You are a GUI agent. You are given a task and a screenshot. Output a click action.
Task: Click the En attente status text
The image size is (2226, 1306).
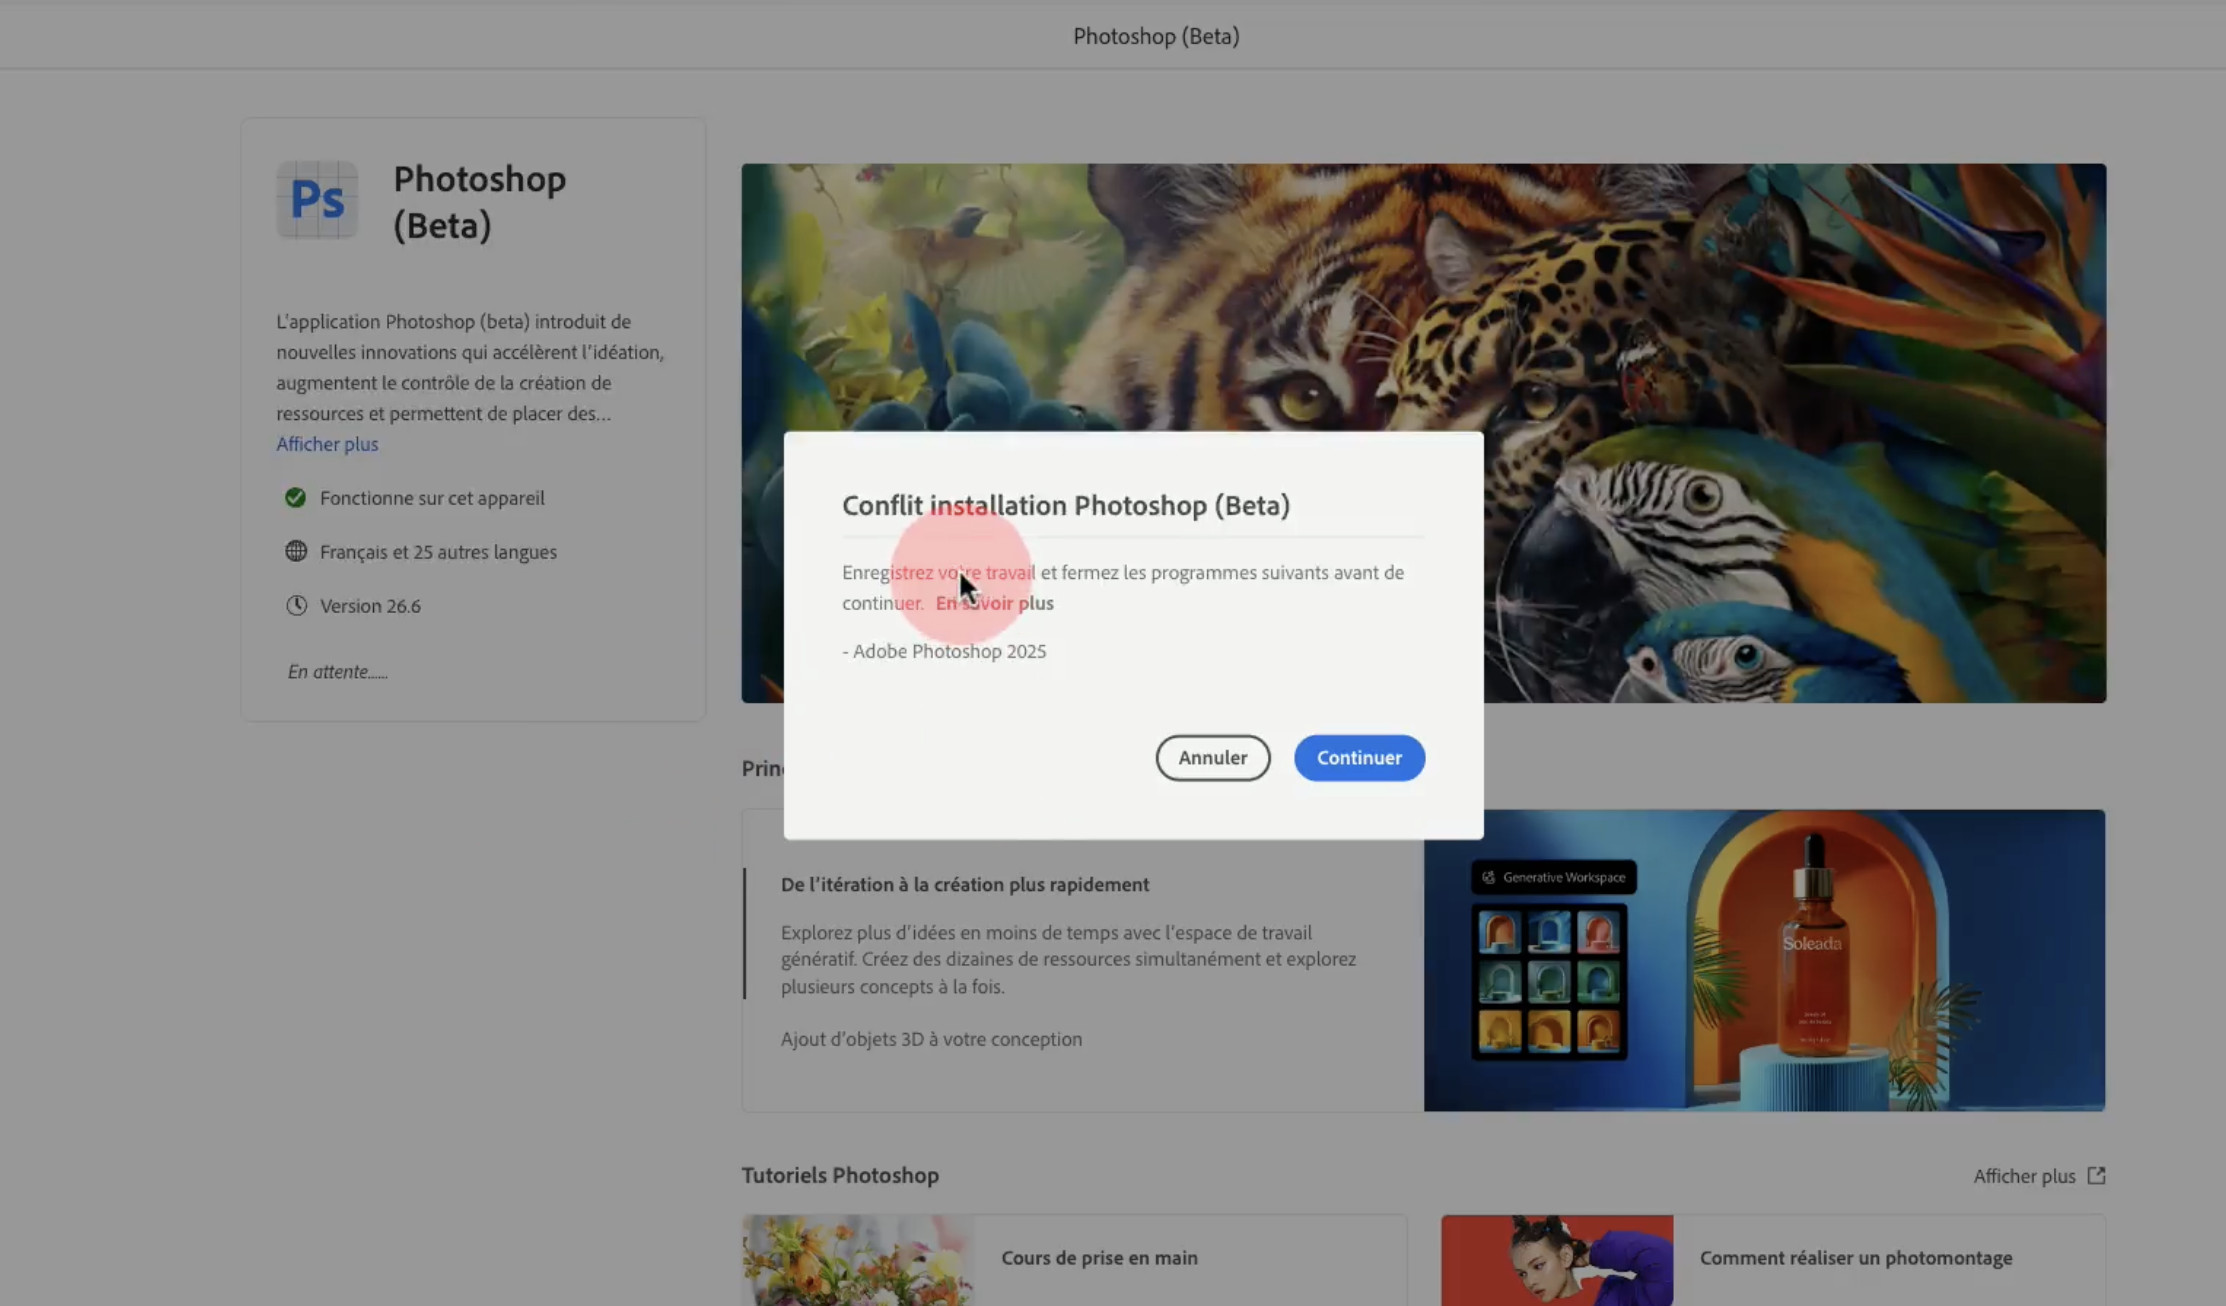click(337, 672)
